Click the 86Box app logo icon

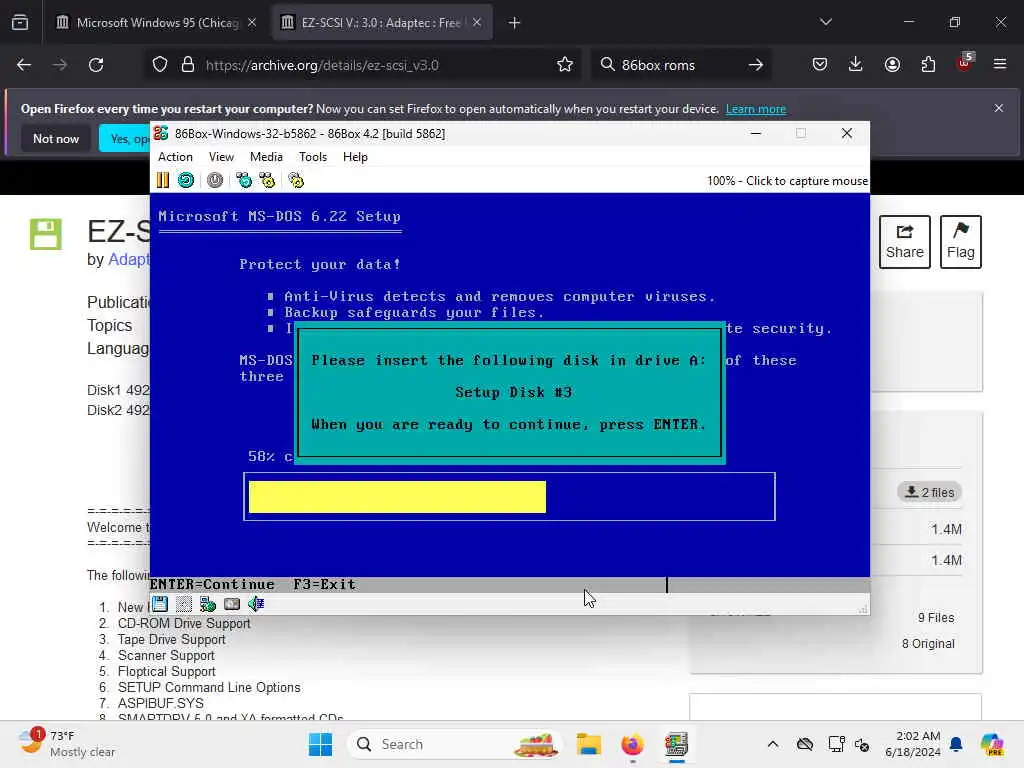(x=161, y=133)
